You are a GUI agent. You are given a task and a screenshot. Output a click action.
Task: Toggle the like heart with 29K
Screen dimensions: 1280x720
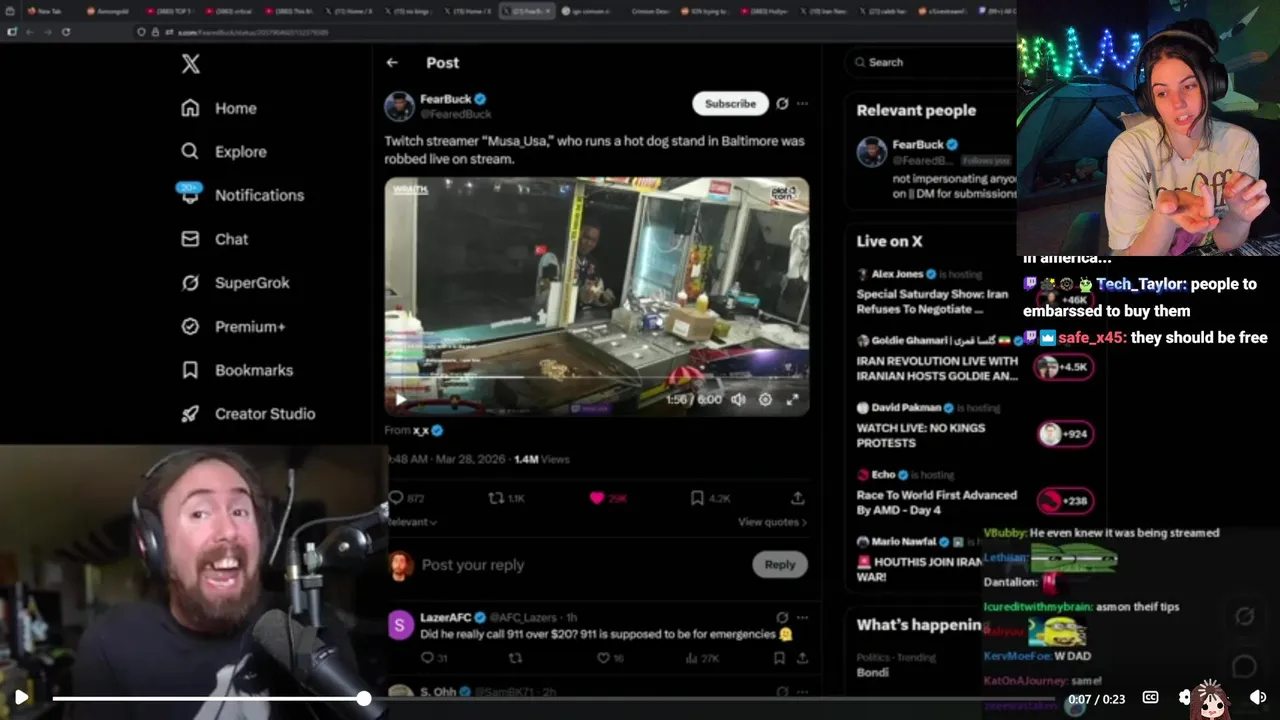coord(608,498)
